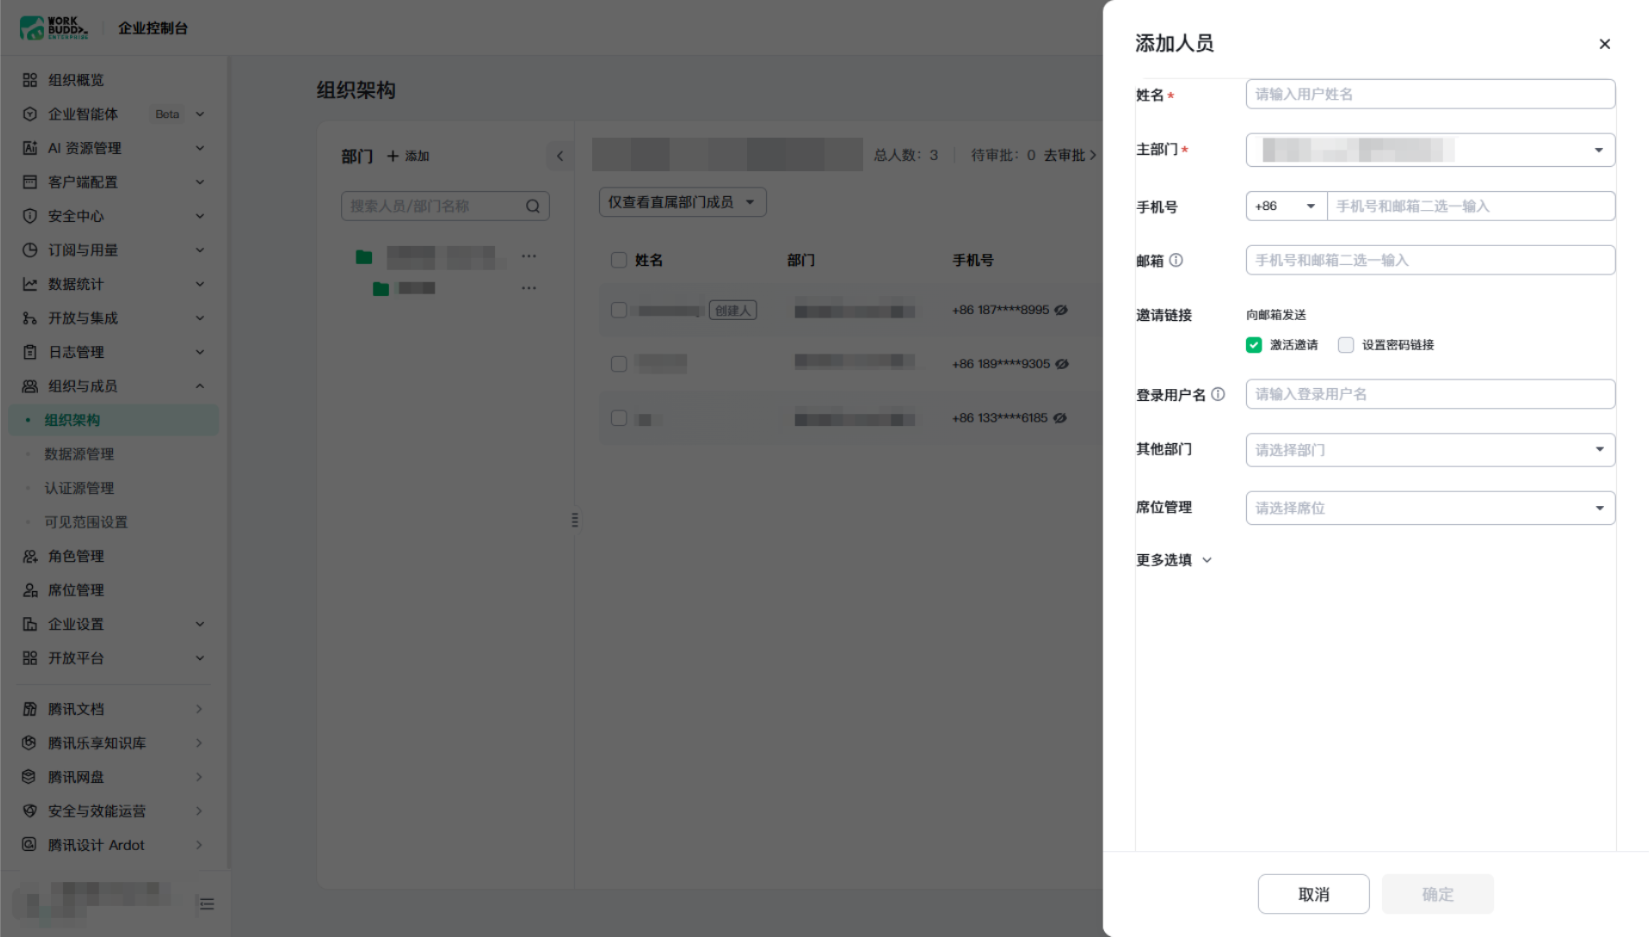Click the 角色管理 sidebar icon
The image size is (1649, 937).
(x=30, y=556)
